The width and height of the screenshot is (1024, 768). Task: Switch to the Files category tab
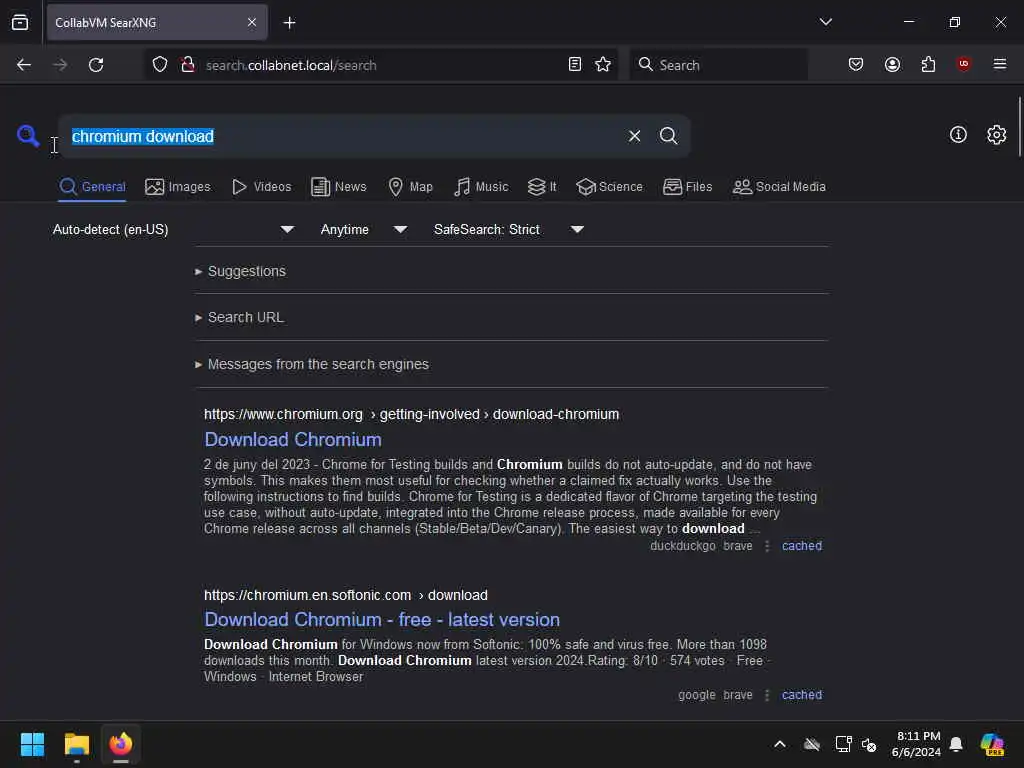(687, 187)
